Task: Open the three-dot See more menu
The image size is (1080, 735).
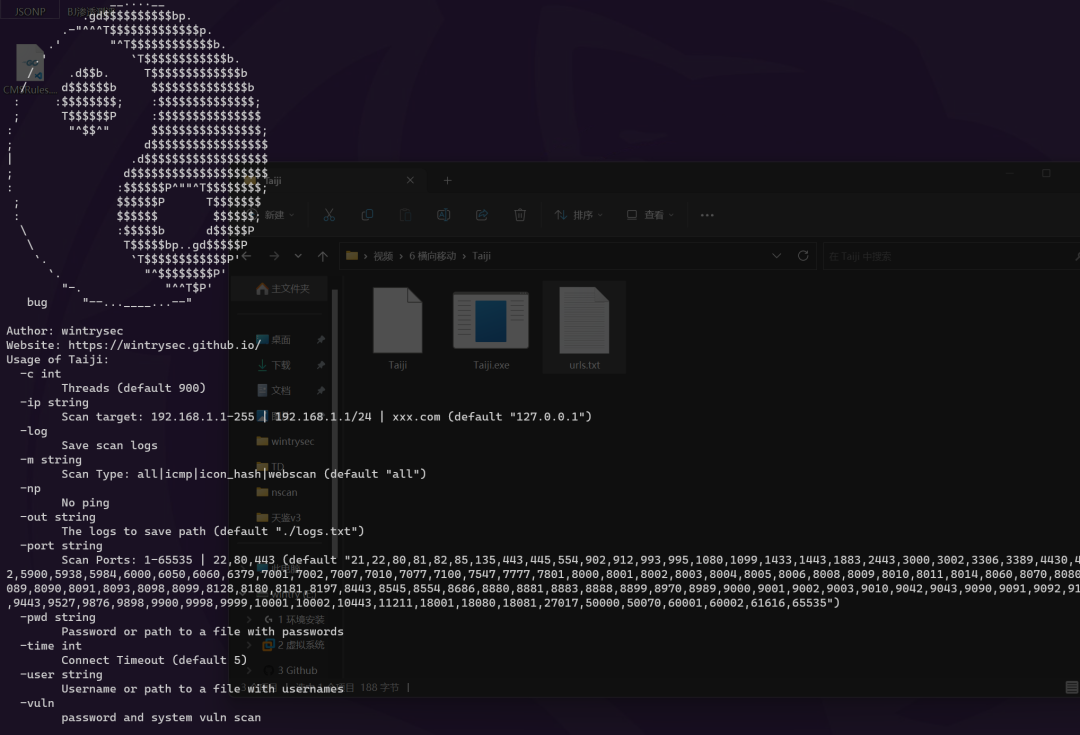Action: tap(707, 215)
